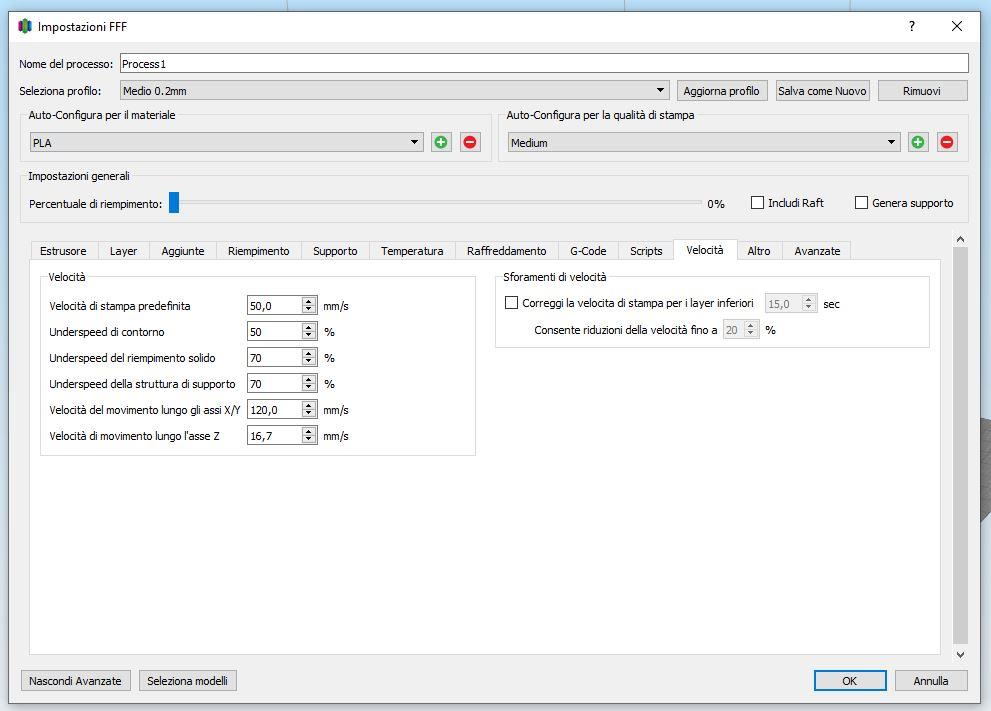Decrease Underspeed di contorno with down arrow

[x=309, y=336]
